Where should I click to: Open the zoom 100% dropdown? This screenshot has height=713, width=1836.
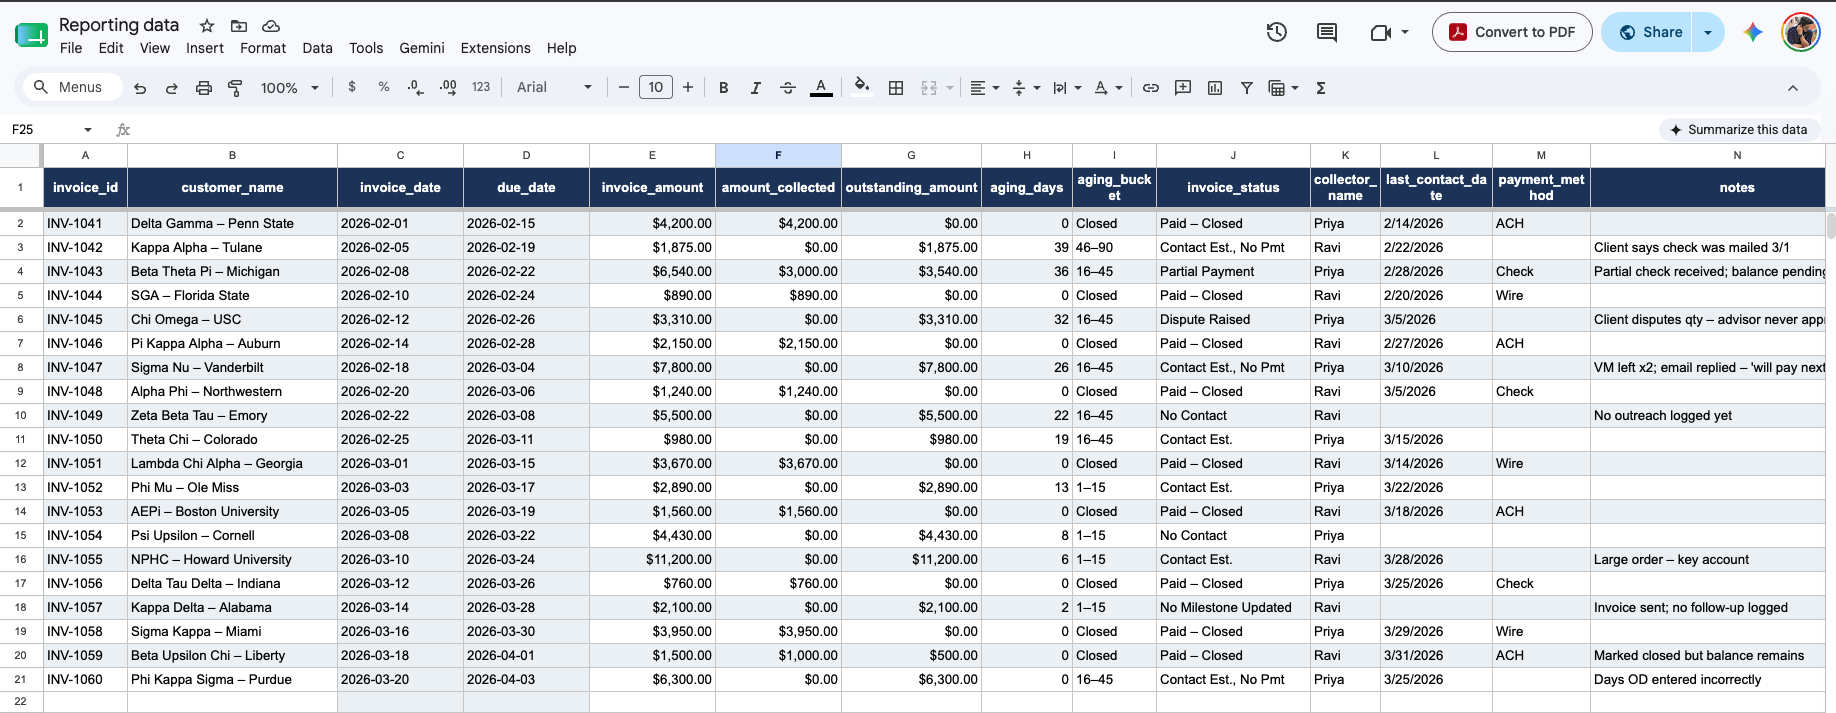pos(289,88)
